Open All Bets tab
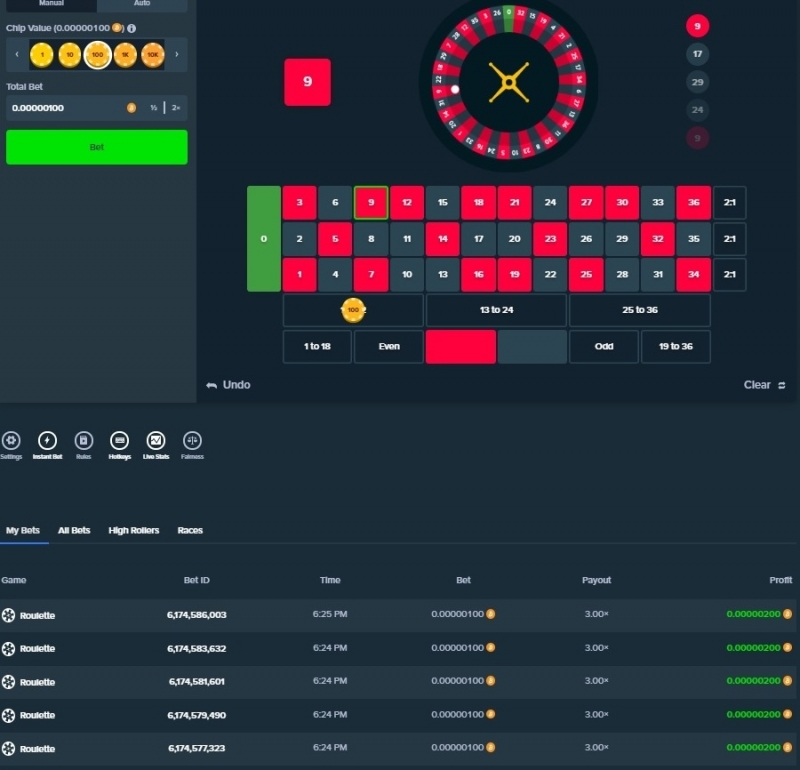 pyautogui.click(x=74, y=530)
